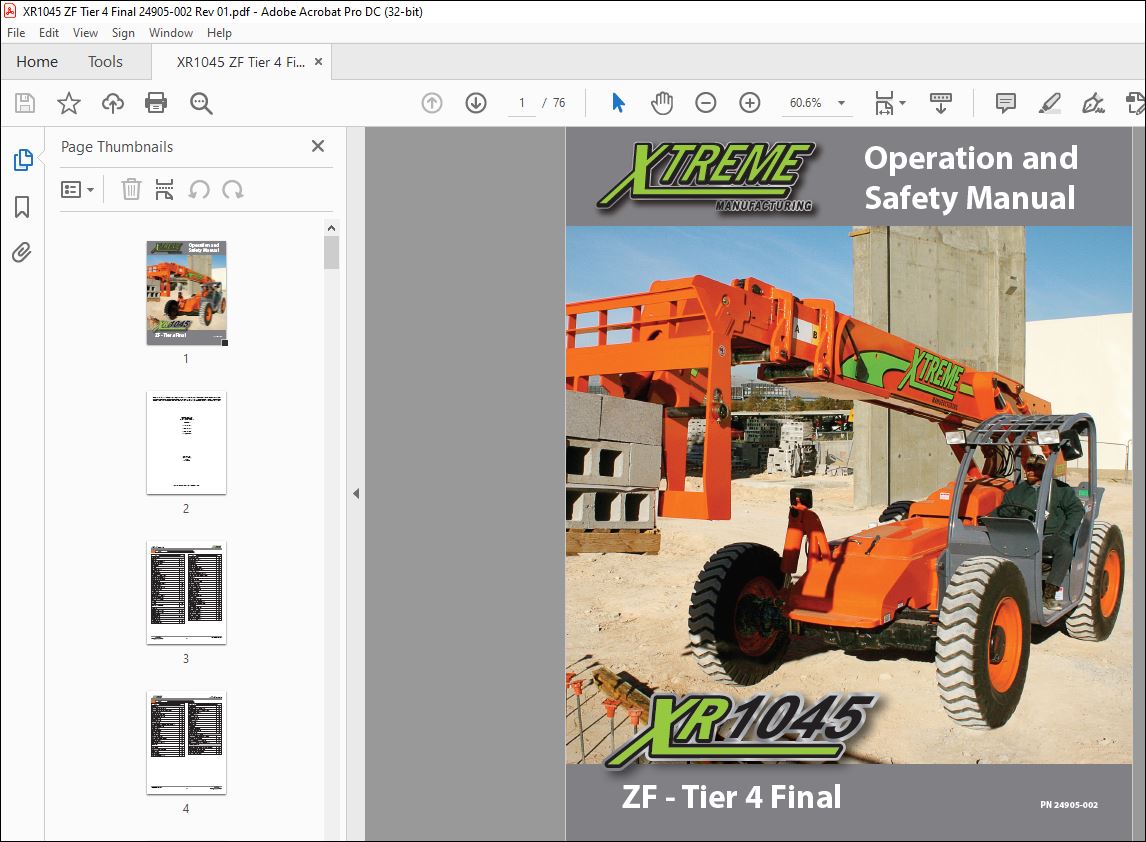1146x842 pixels.
Task: Click the upload to cloud icon
Action: (113, 103)
